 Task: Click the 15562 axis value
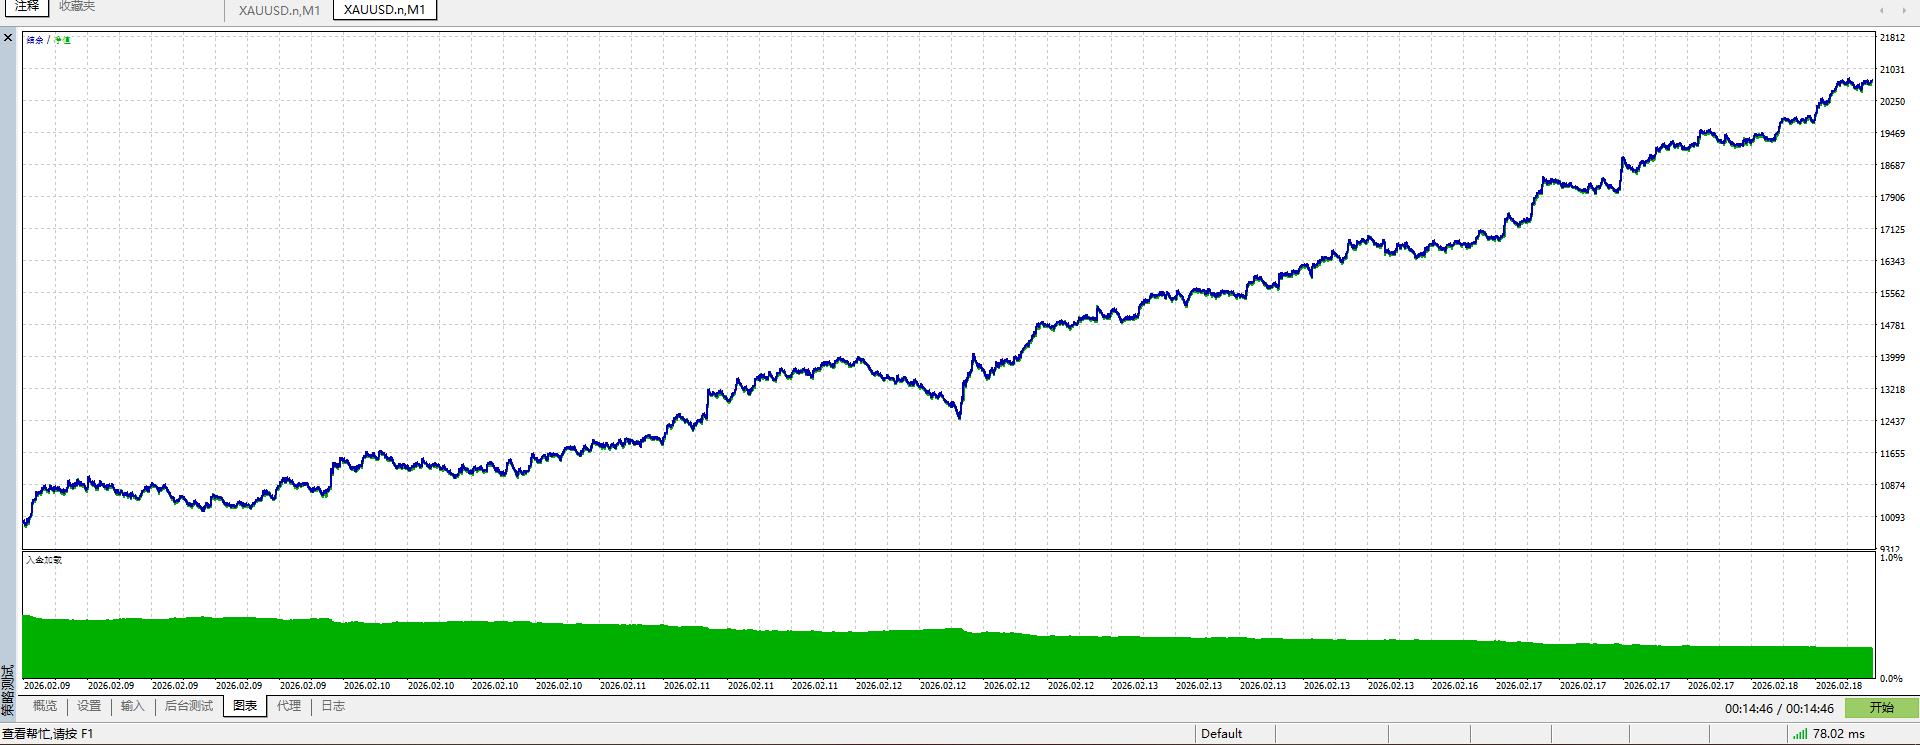(1892, 294)
